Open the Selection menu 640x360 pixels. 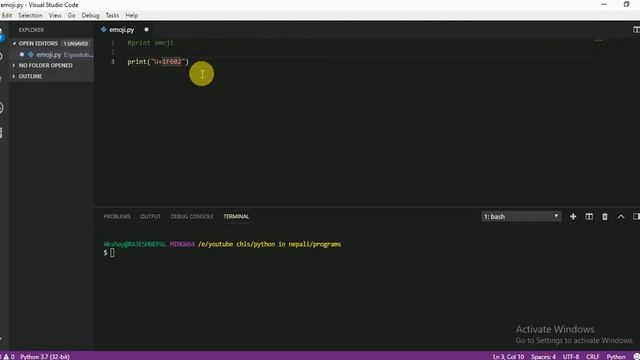click(x=30, y=16)
